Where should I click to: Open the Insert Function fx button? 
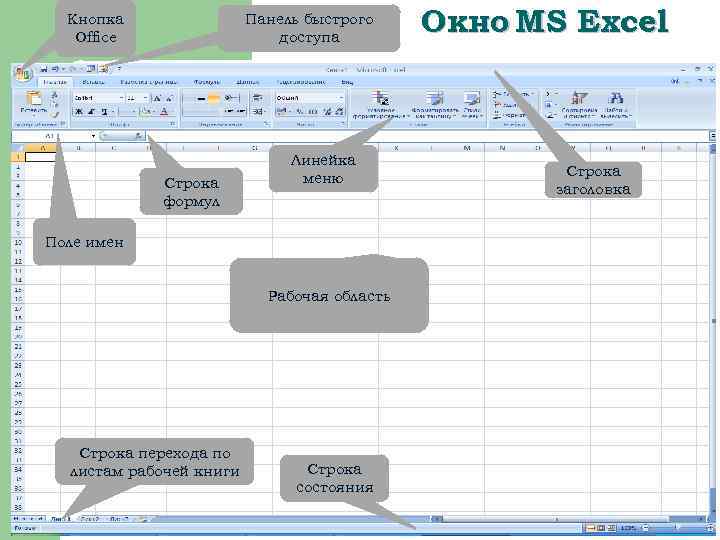point(138,136)
